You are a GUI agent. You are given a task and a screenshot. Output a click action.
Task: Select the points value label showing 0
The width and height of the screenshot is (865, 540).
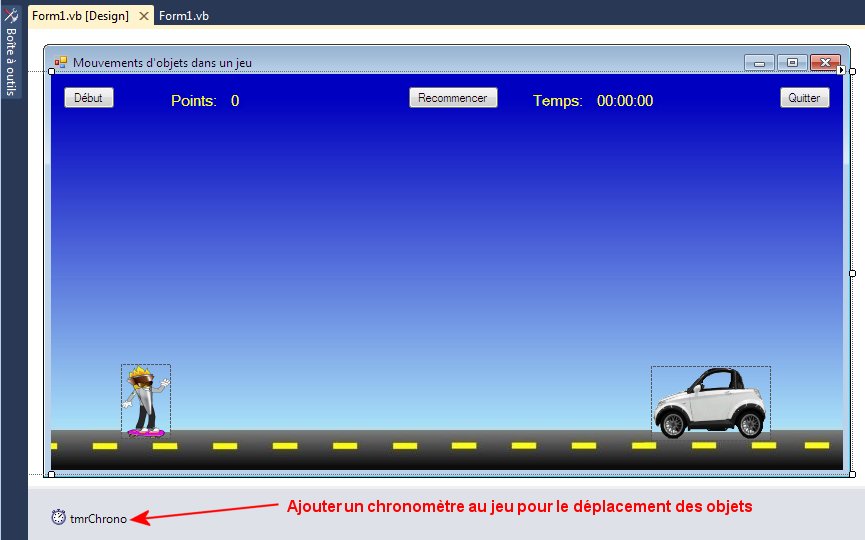point(235,101)
